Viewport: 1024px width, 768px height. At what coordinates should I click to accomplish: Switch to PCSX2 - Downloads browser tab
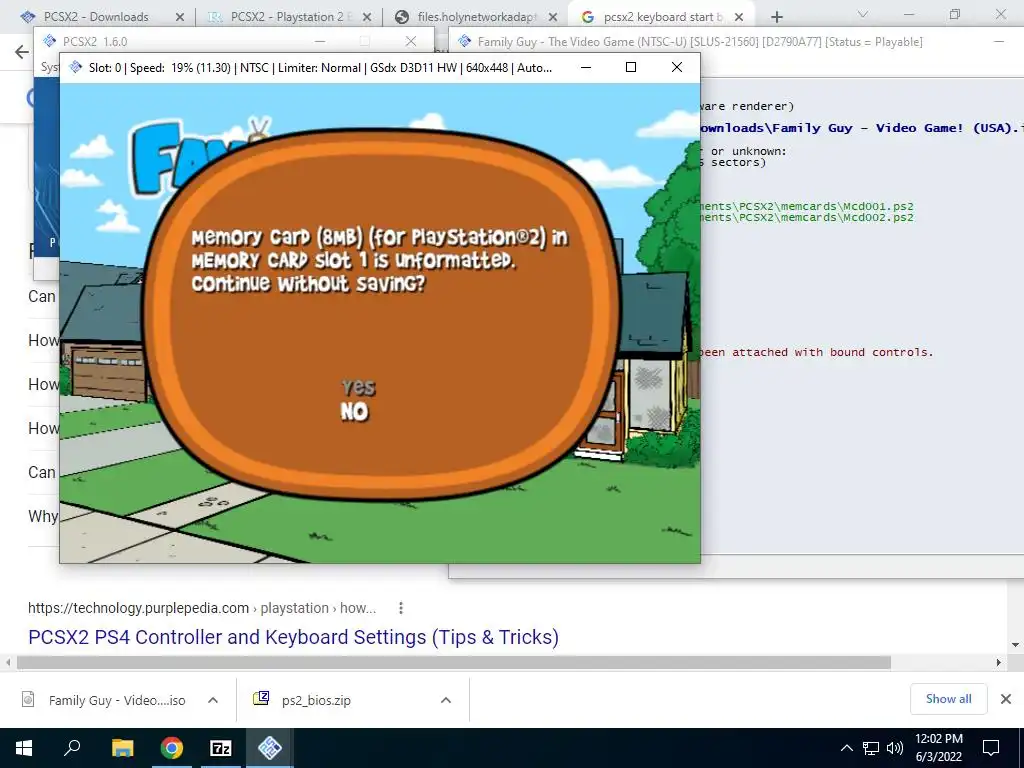click(x=96, y=17)
